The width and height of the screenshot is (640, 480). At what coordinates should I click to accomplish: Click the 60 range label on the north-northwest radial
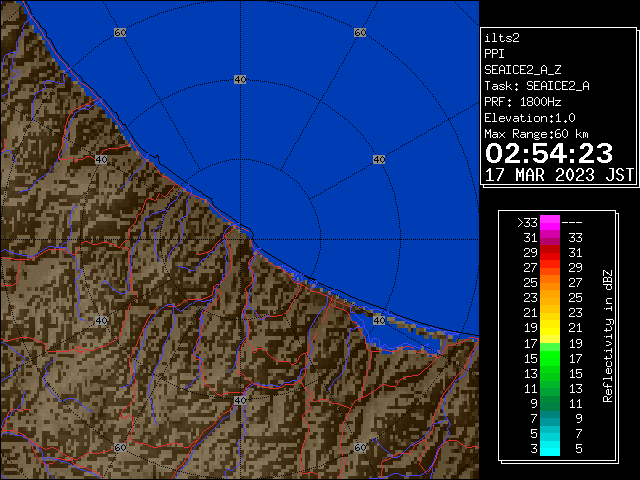click(120, 33)
